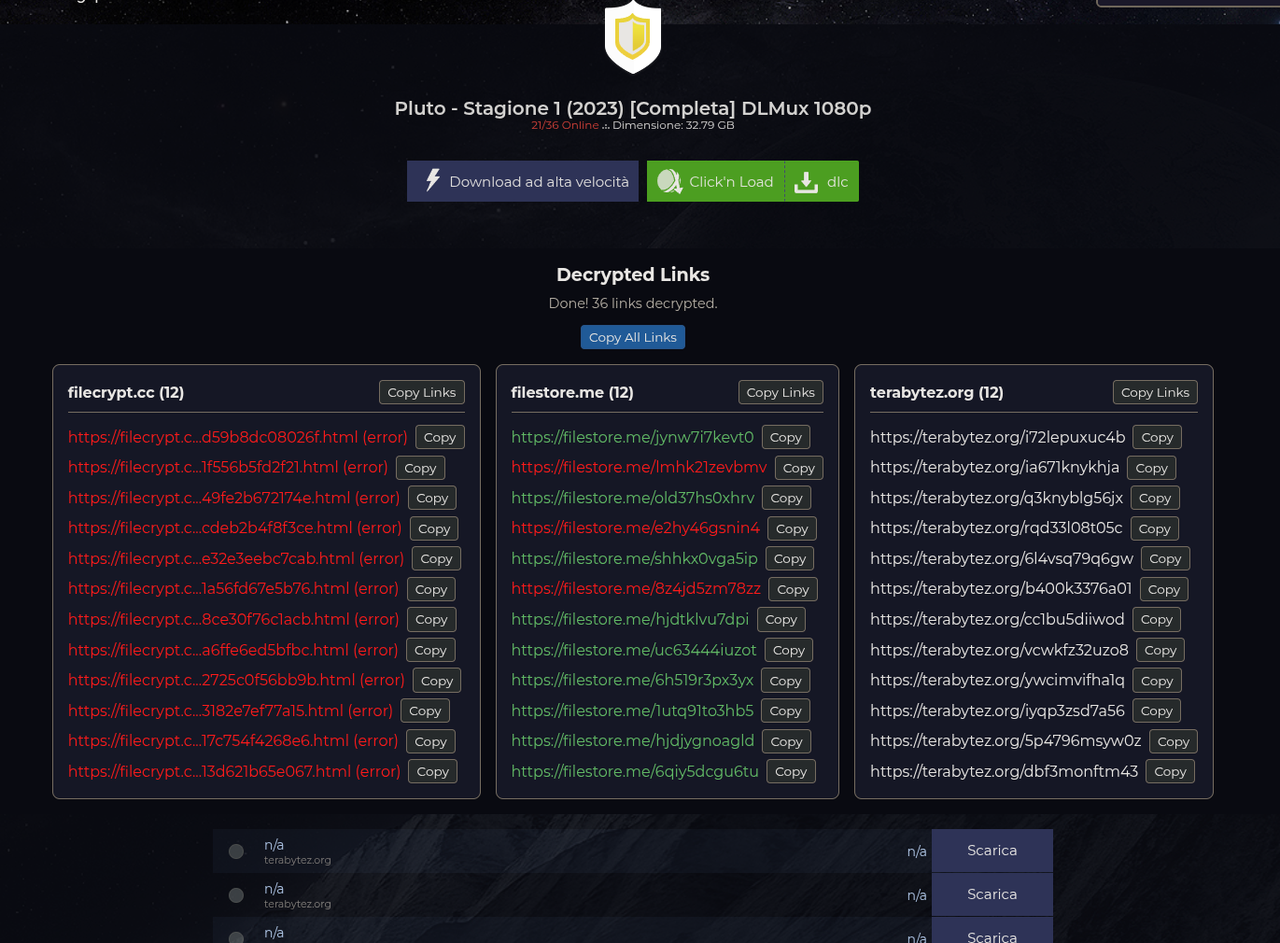Open terabytez.org/ia671knykhja link
This screenshot has height=943, width=1280.
coord(995,467)
